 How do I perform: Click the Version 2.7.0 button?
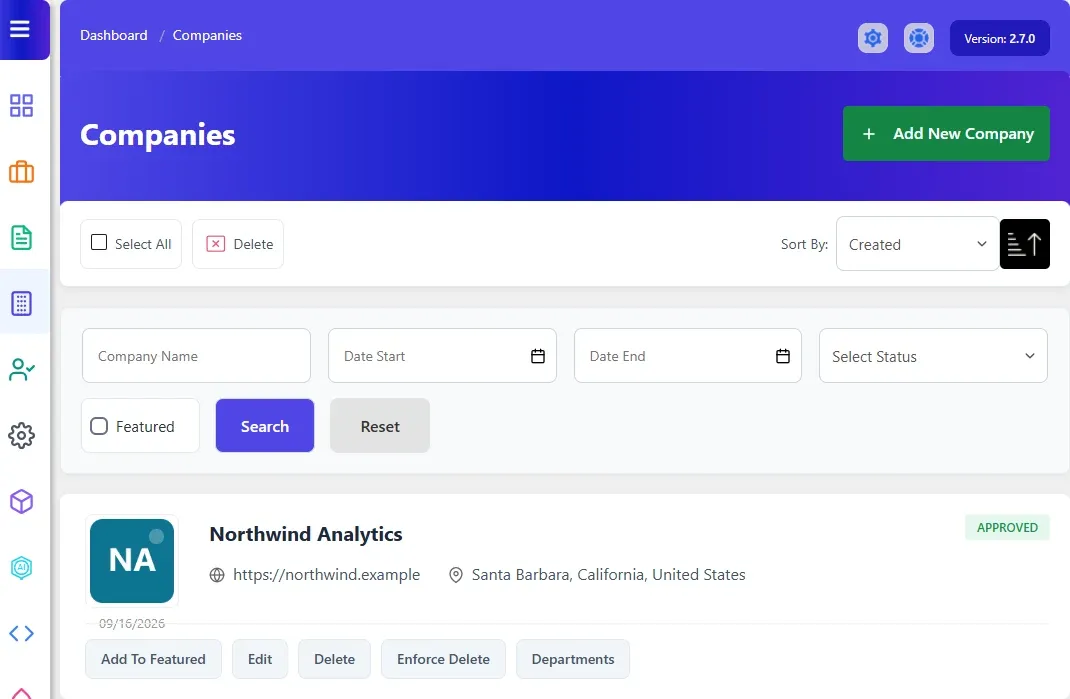pyautogui.click(x=1000, y=38)
